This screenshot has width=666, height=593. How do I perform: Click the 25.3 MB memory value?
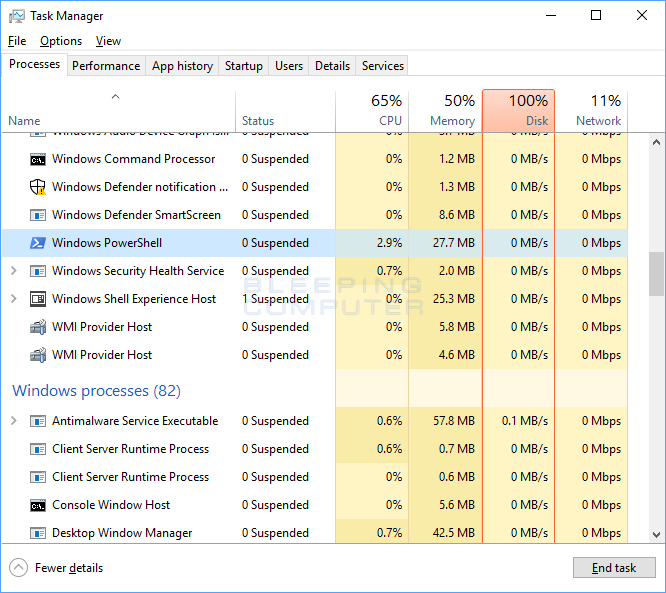[454, 299]
